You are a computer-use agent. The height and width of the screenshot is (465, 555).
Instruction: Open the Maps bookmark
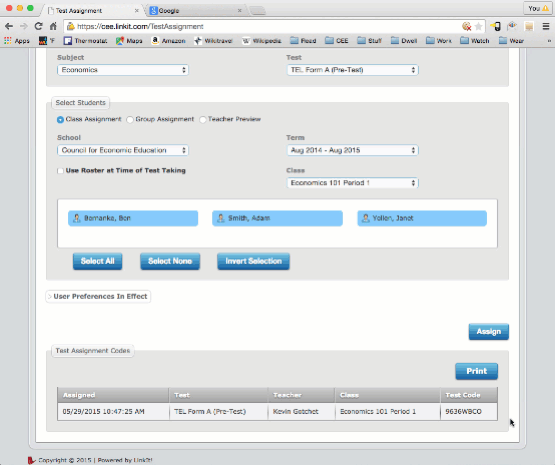click(x=129, y=41)
